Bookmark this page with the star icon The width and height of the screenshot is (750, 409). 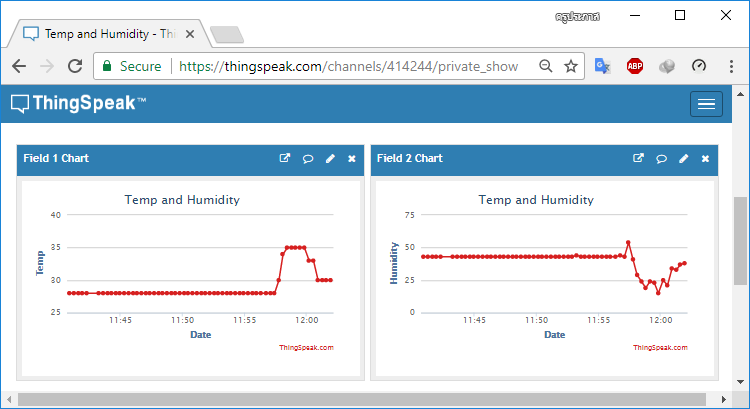[x=571, y=66]
